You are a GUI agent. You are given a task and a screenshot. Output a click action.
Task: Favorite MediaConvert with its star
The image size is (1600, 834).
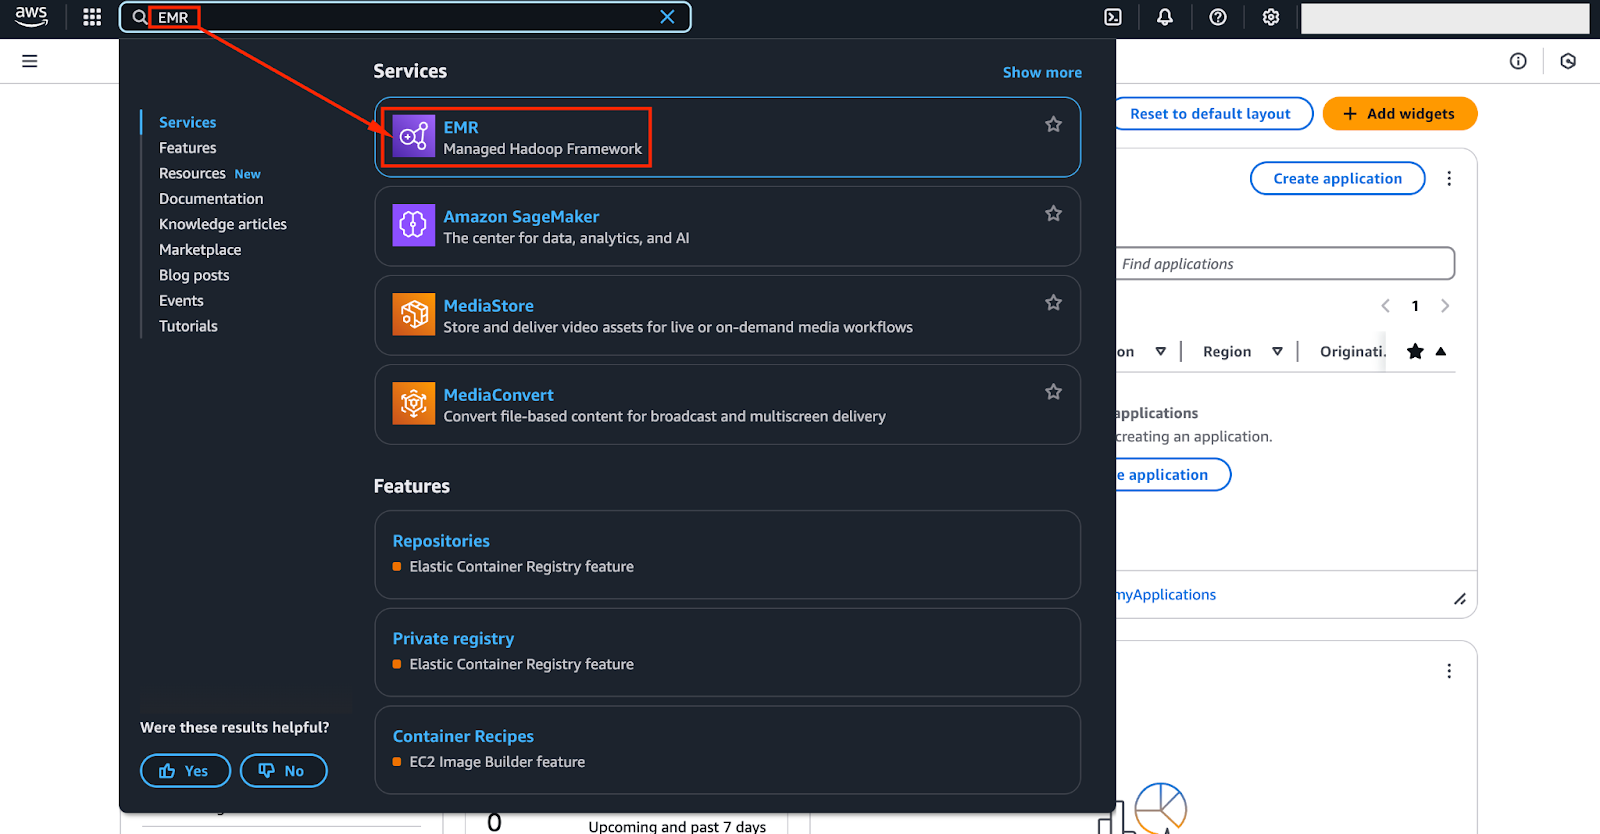[1053, 392]
